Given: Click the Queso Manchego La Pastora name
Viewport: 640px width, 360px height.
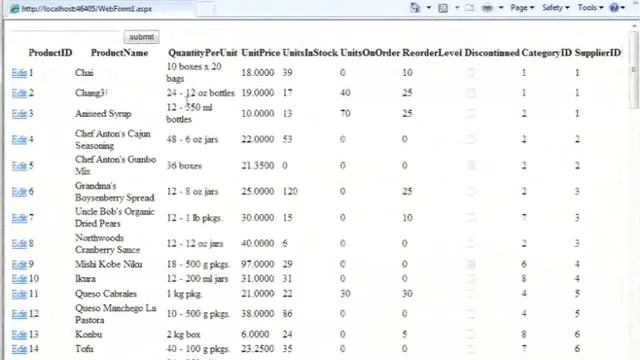Looking at the screenshot, I should pyautogui.click(x=116, y=314).
